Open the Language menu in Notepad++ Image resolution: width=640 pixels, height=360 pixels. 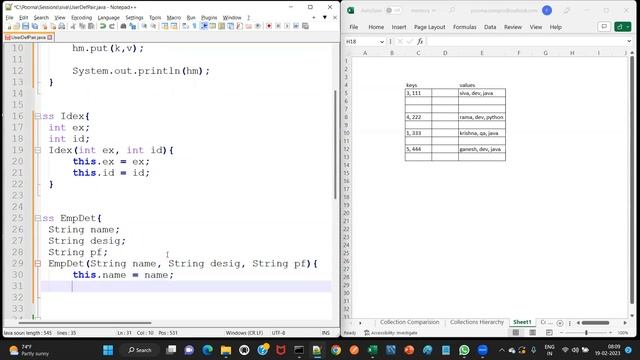[109, 18]
